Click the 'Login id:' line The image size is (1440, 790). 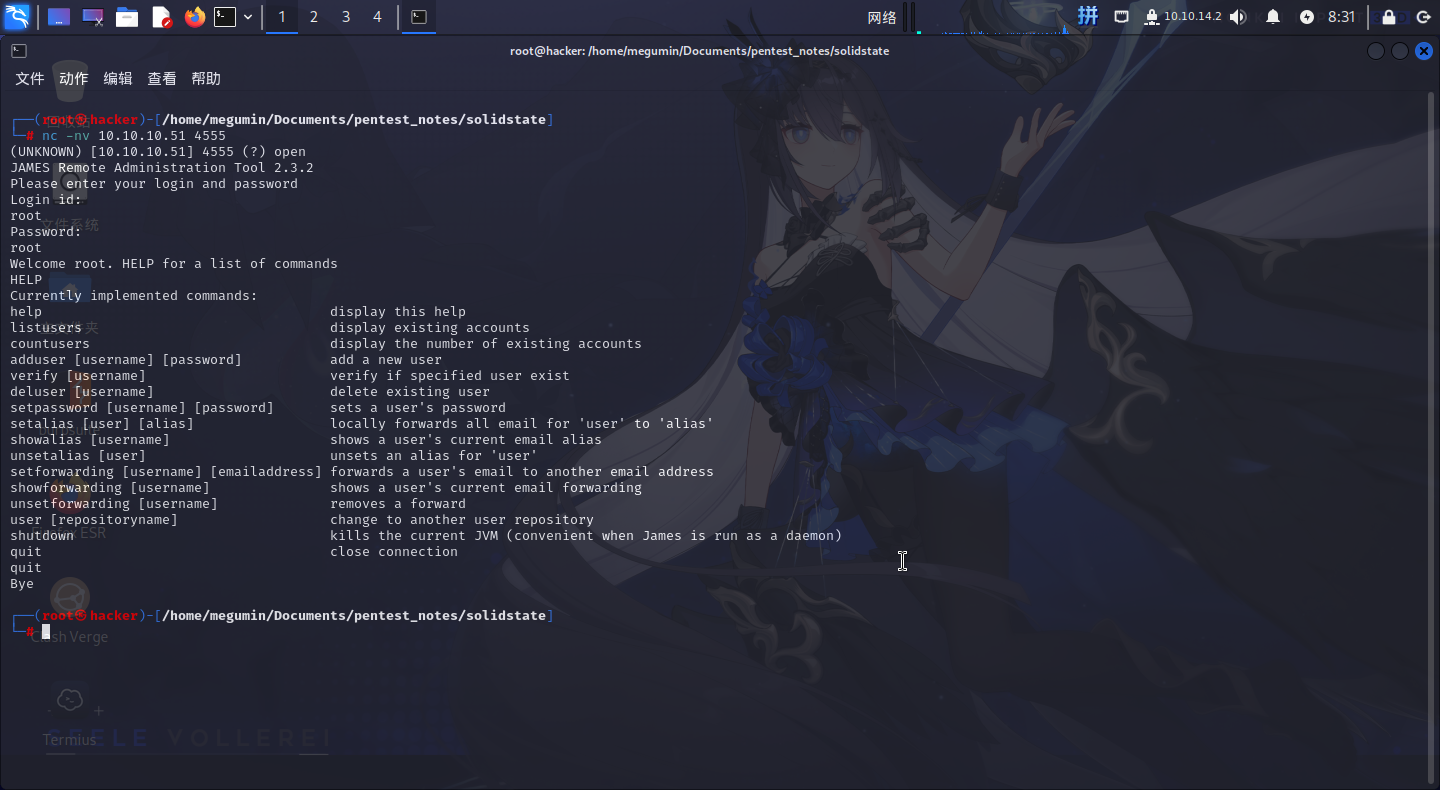pos(46,200)
